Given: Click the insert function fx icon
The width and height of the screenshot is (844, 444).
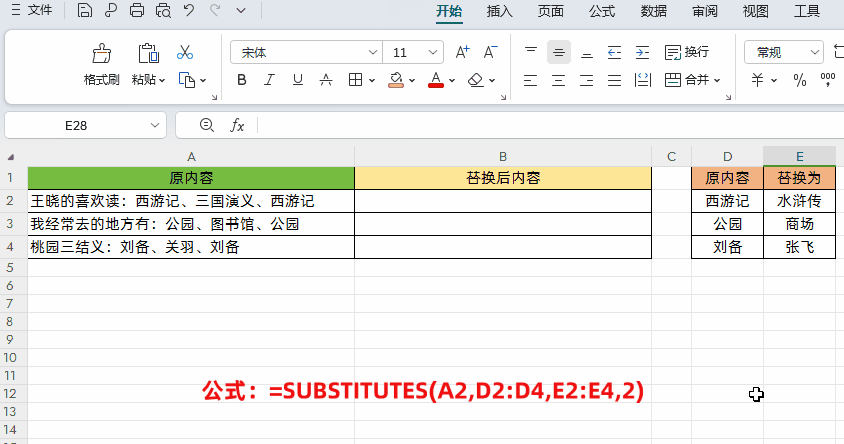Looking at the screenshot, I should pos(237,125).
